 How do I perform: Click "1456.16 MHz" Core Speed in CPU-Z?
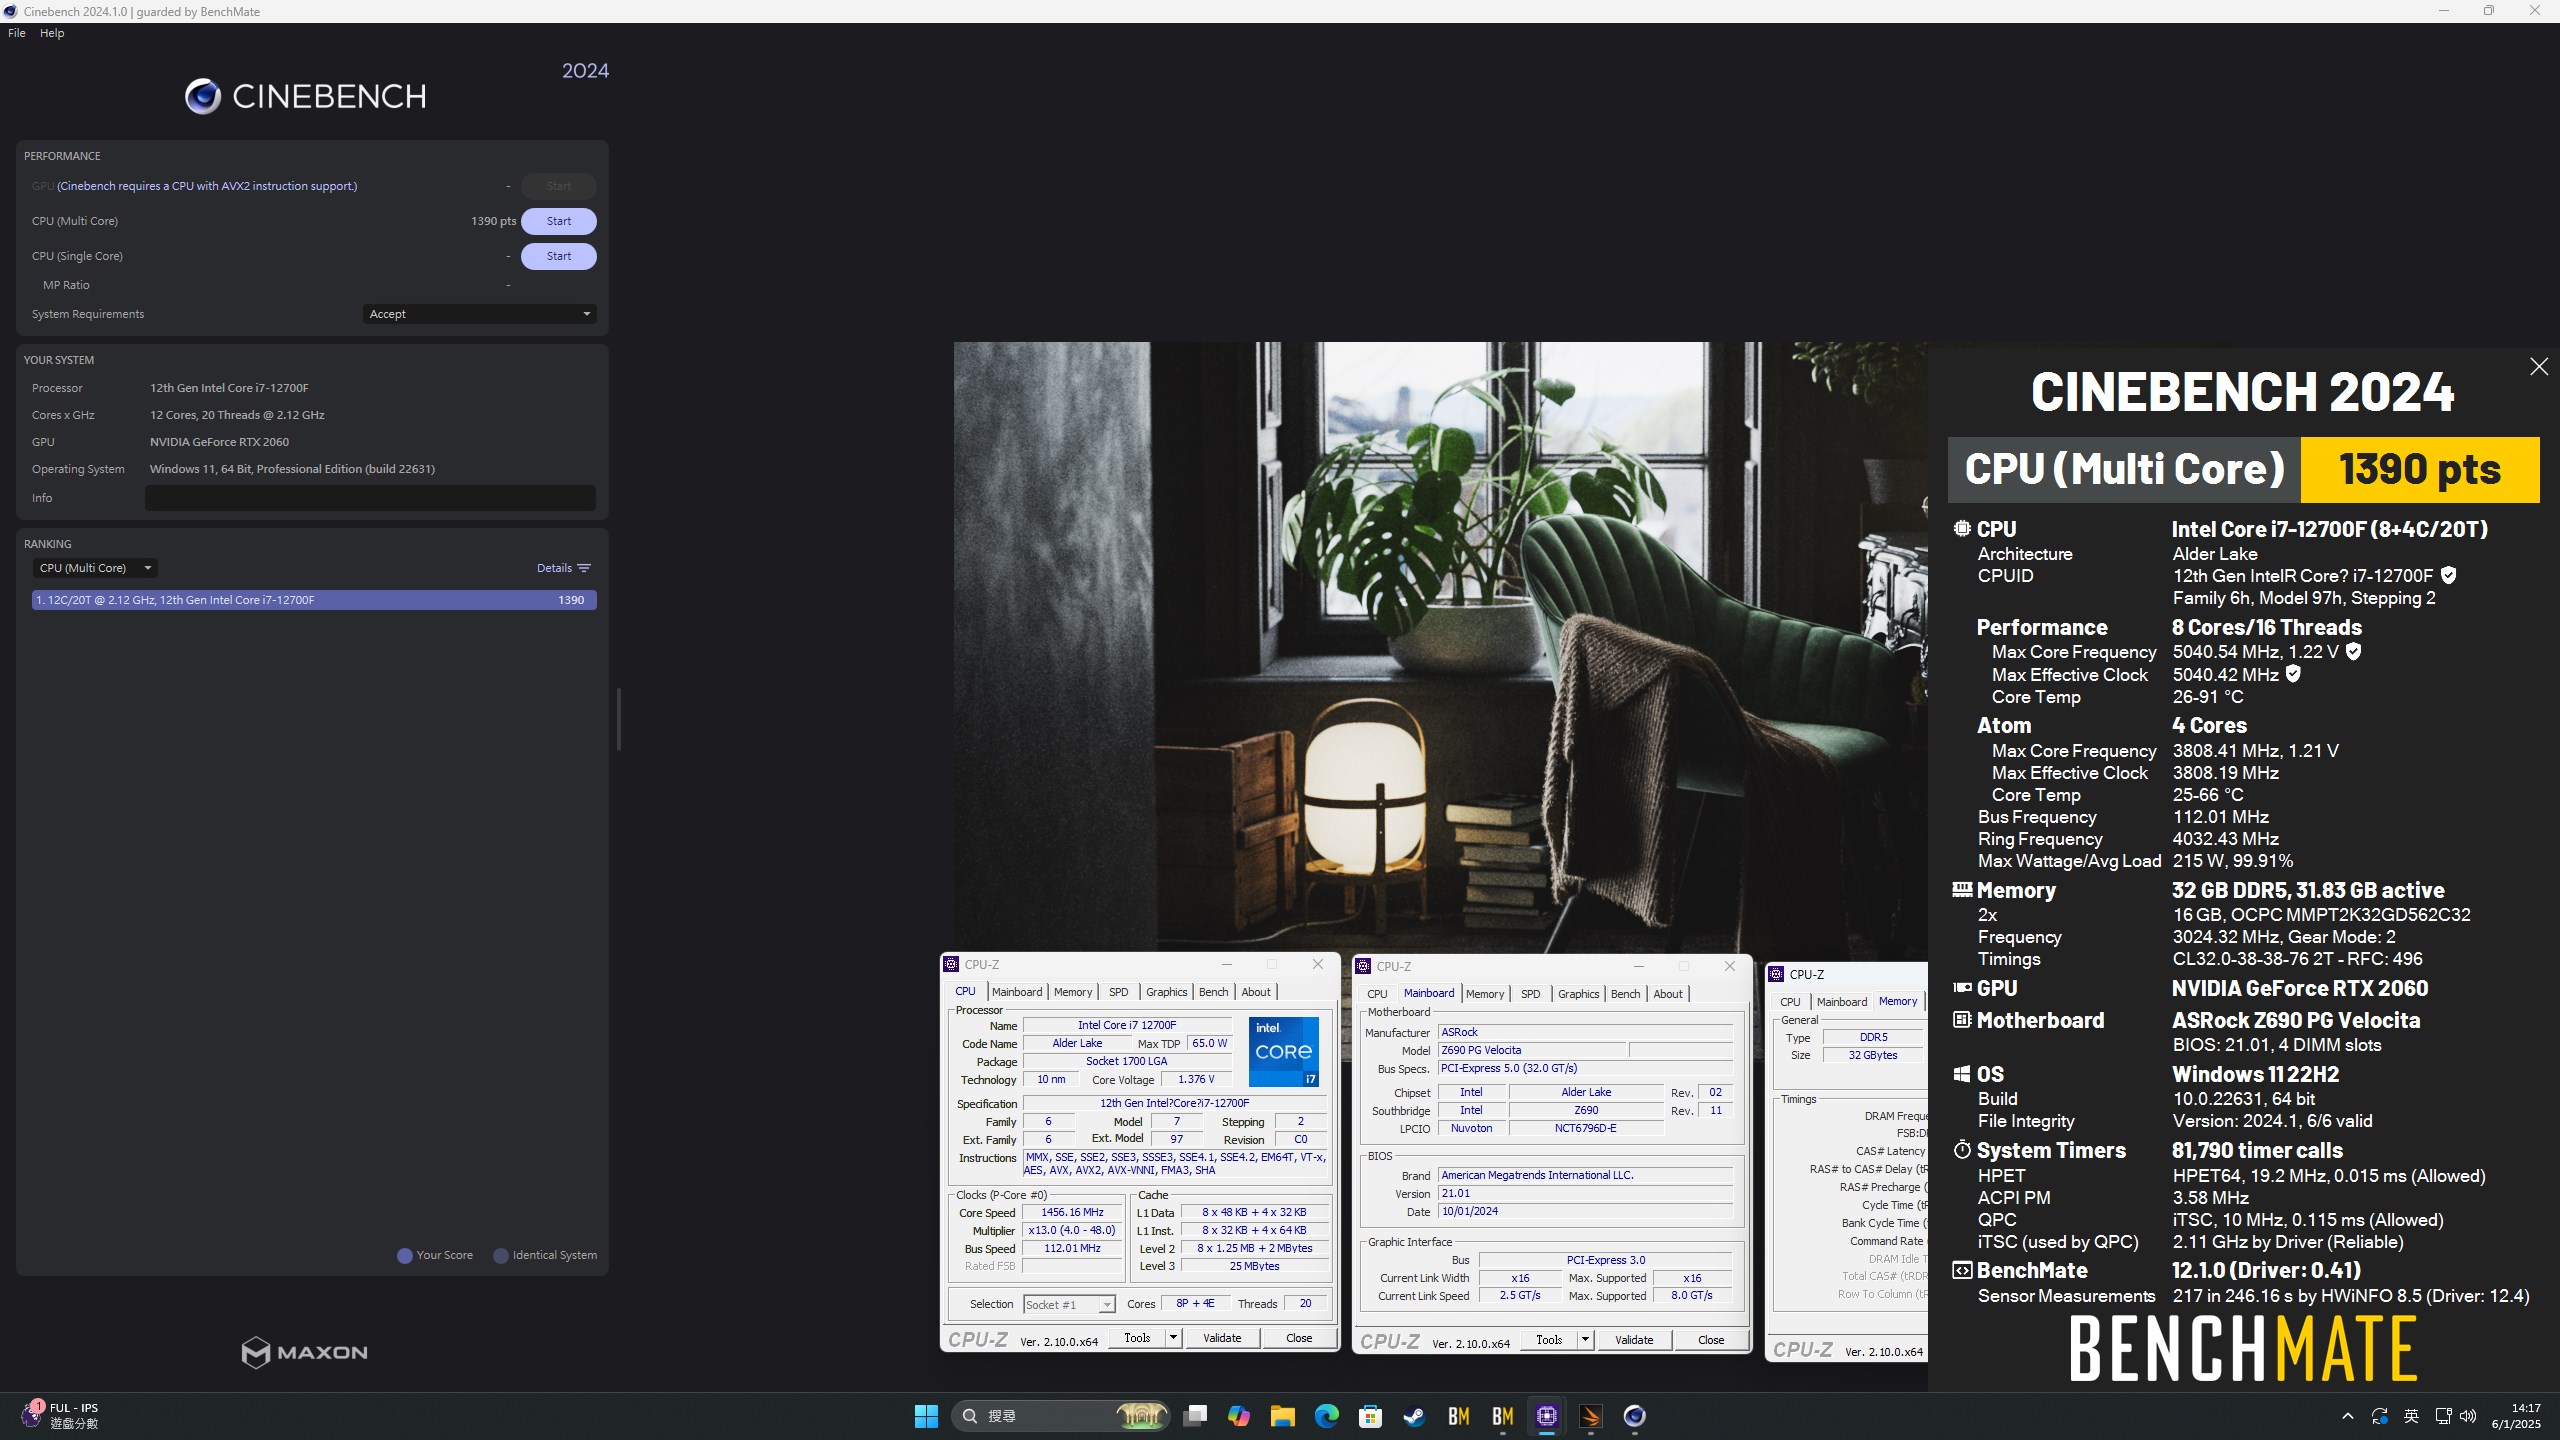1072,1212
